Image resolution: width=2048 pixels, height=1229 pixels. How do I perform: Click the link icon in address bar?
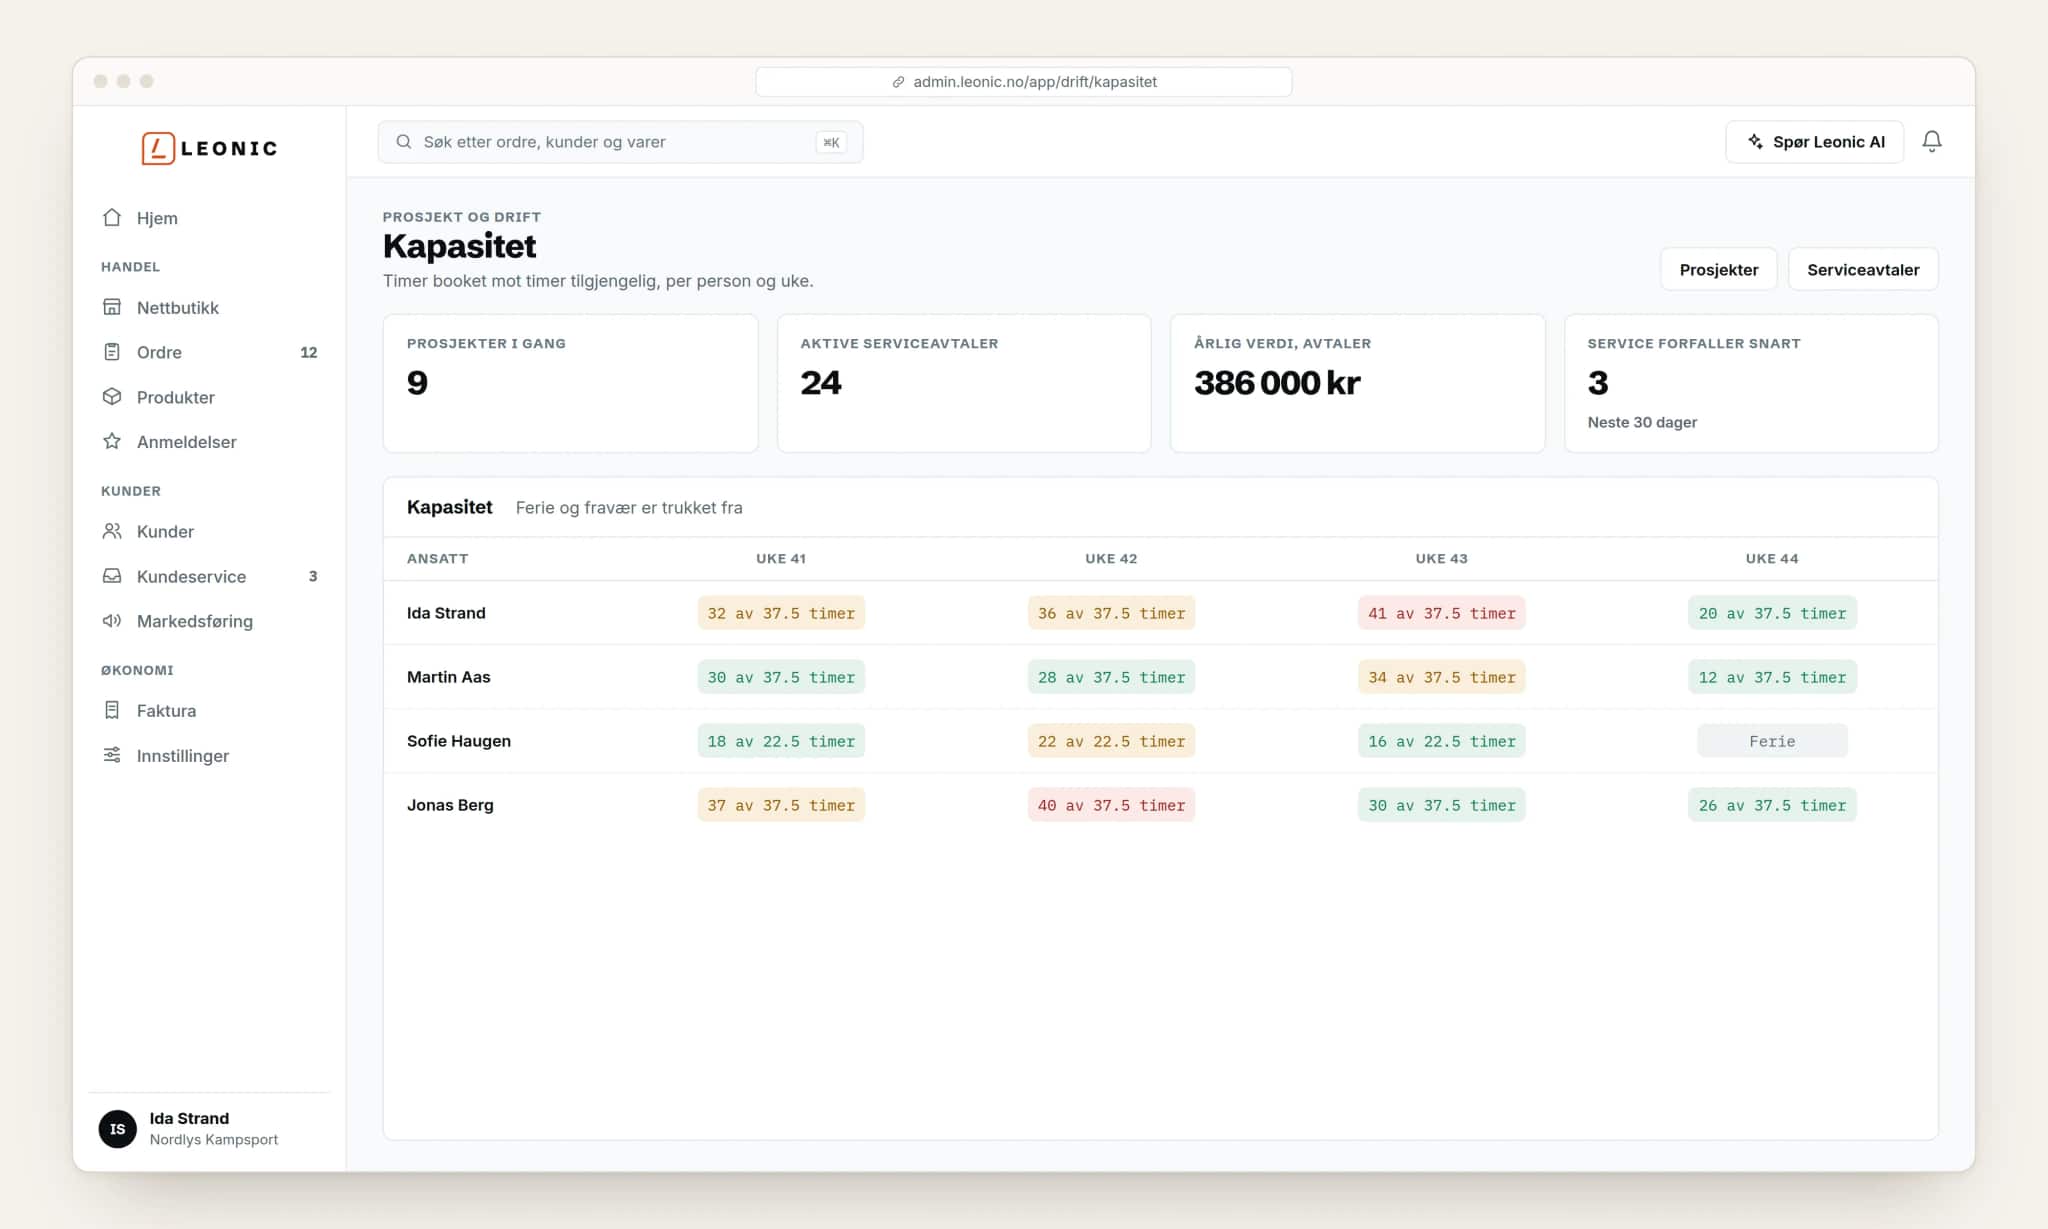pyautogui.click(x=899, y=82)
